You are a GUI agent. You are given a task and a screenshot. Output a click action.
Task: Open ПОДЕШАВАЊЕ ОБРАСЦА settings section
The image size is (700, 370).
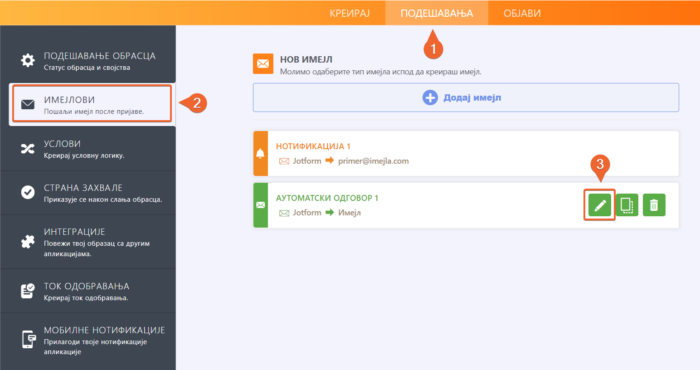88,61
